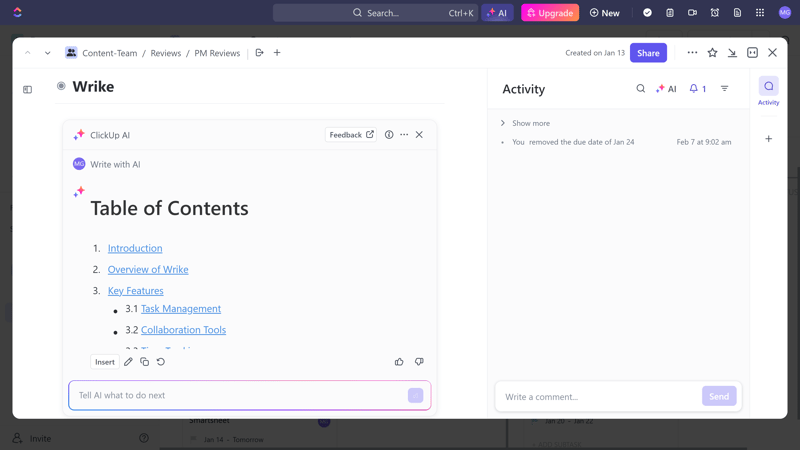Screen dimensions: 800x450
Task: Open the bell notifications showing 1
Action: pos(697,89)
